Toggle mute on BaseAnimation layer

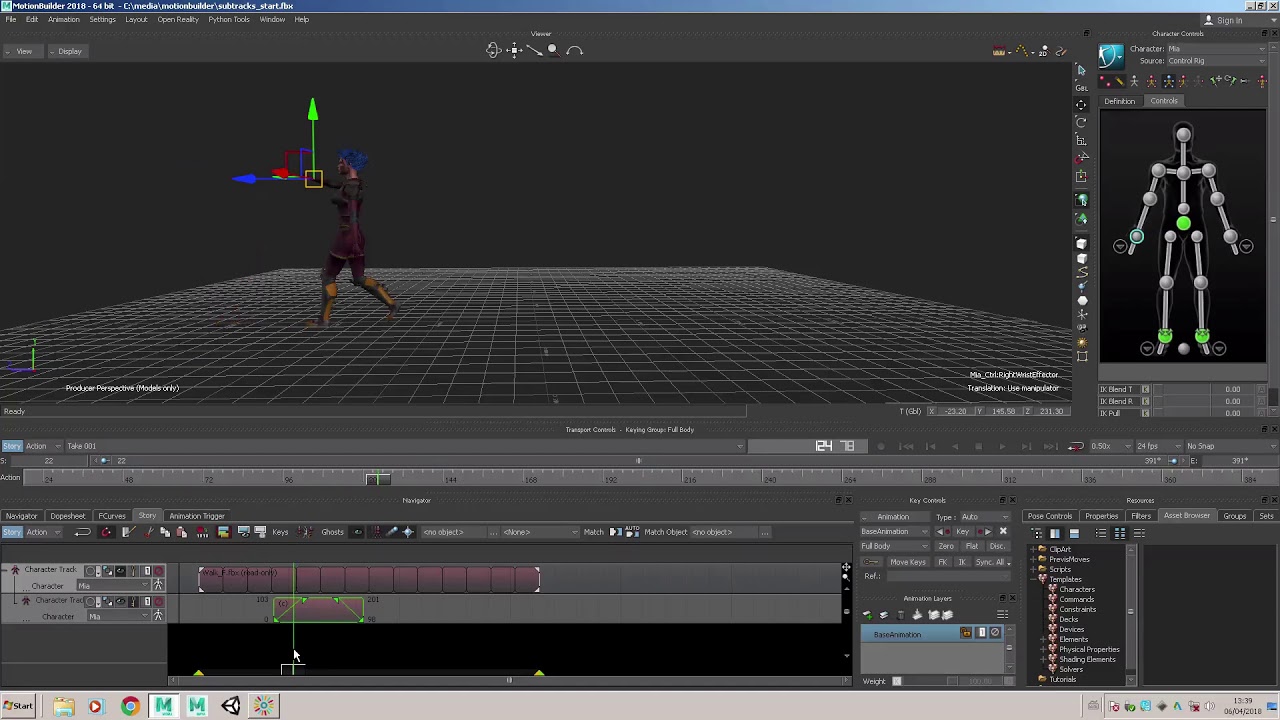click(x=995, y=633)
